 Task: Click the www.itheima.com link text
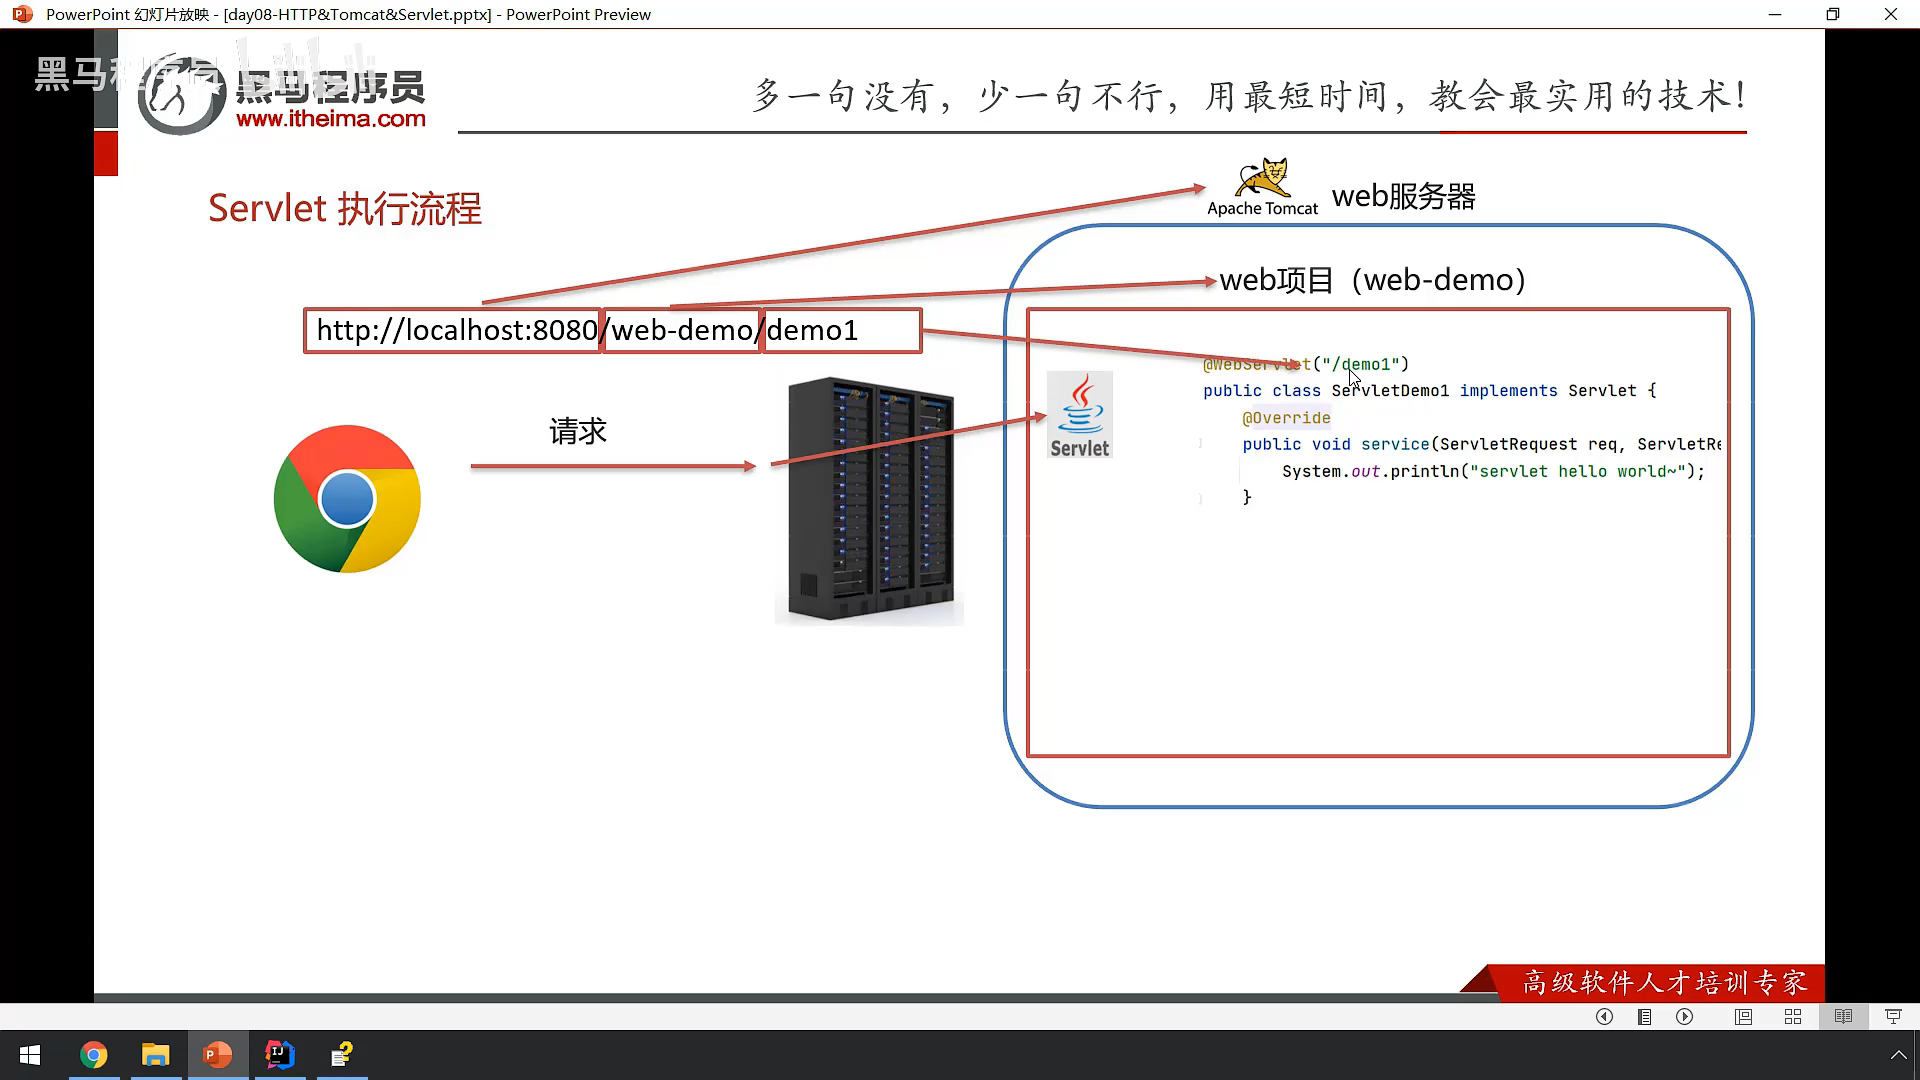(x=331, y=119)
